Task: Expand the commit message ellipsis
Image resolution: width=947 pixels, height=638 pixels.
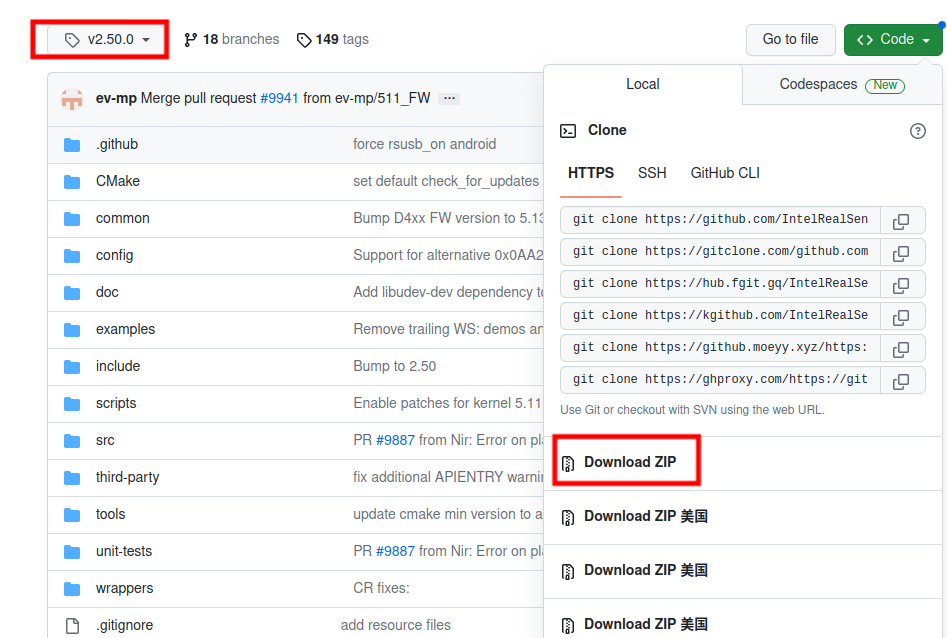Action: pos(449,98)
